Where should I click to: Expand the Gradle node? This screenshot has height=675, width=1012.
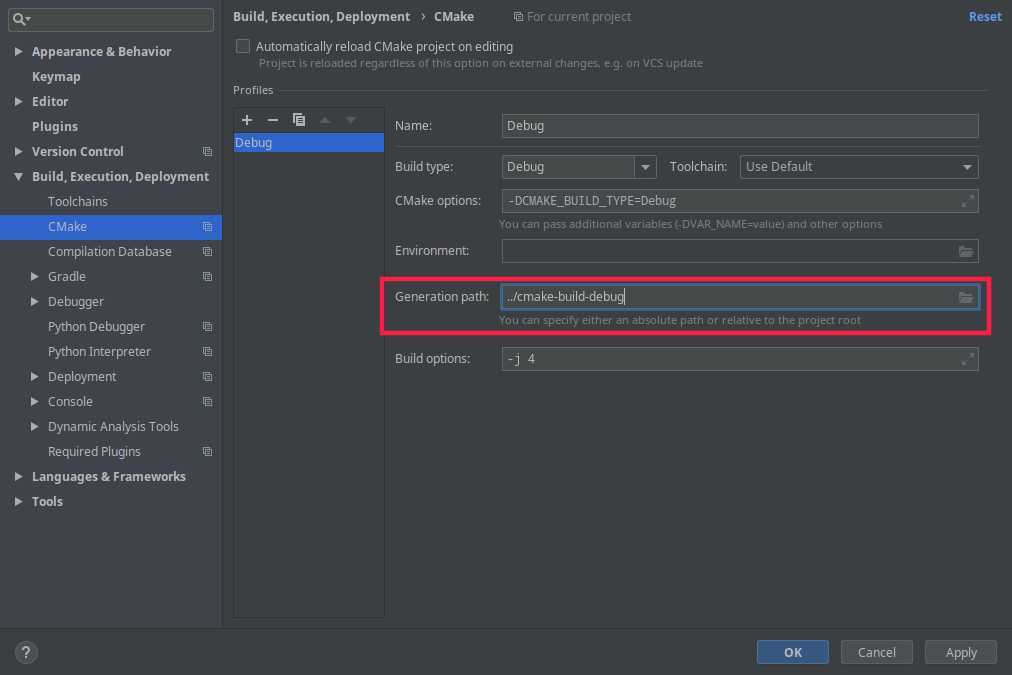[34, 277]
